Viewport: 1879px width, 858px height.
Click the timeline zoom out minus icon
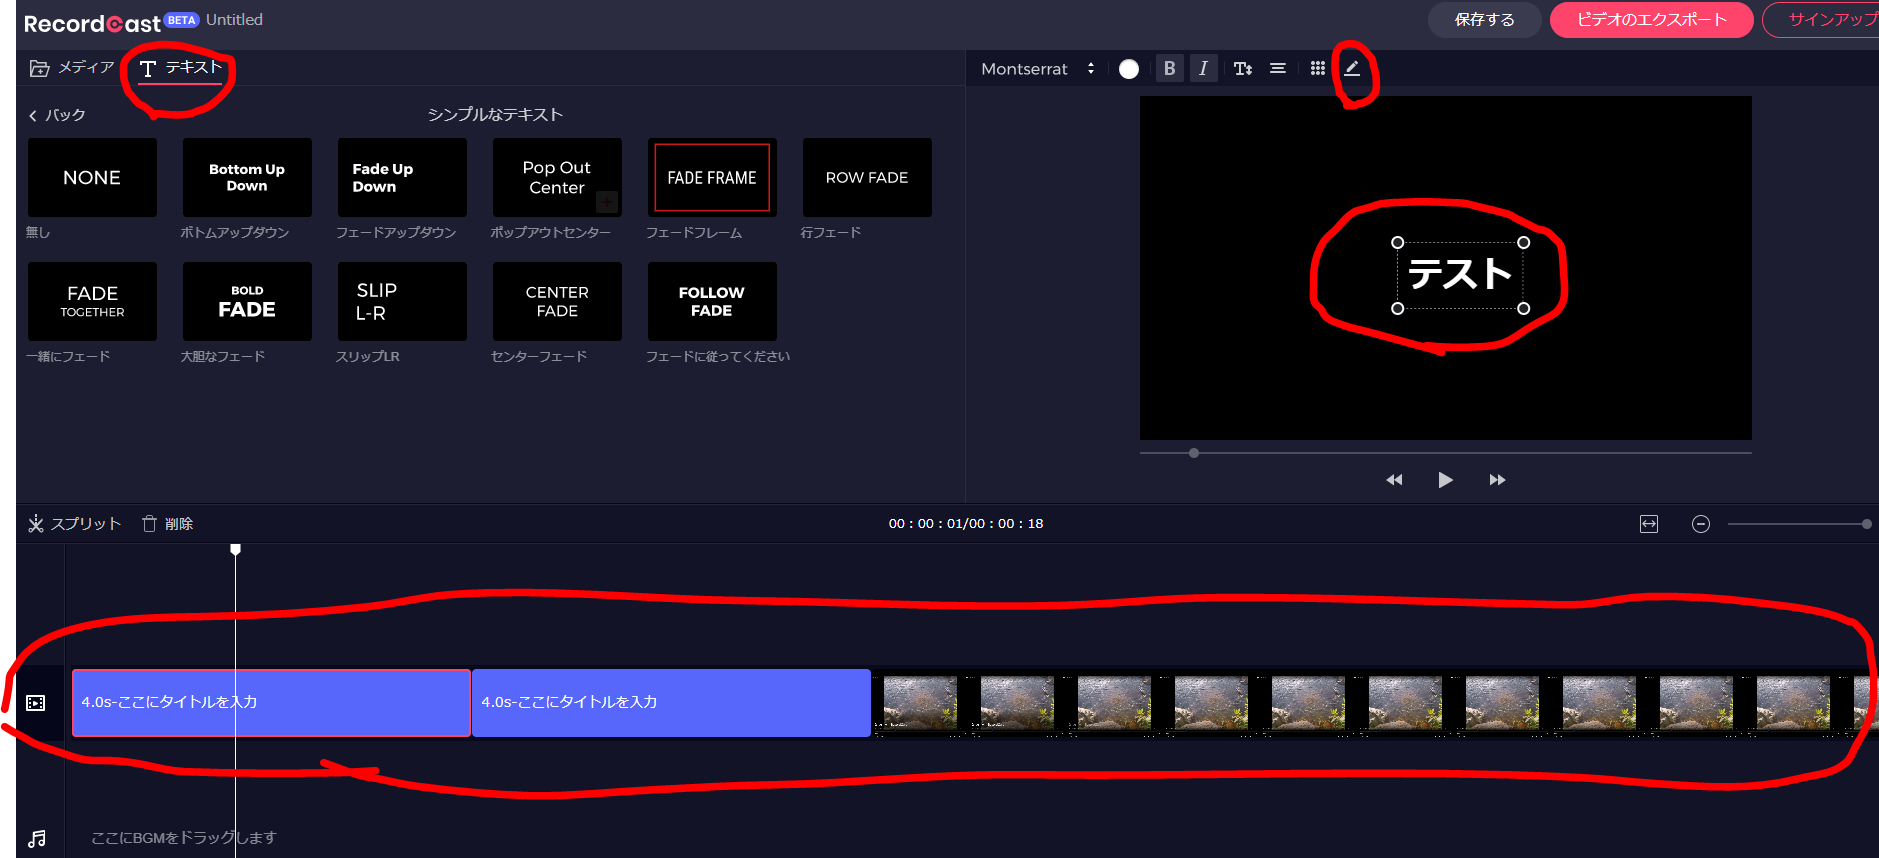1701,524
